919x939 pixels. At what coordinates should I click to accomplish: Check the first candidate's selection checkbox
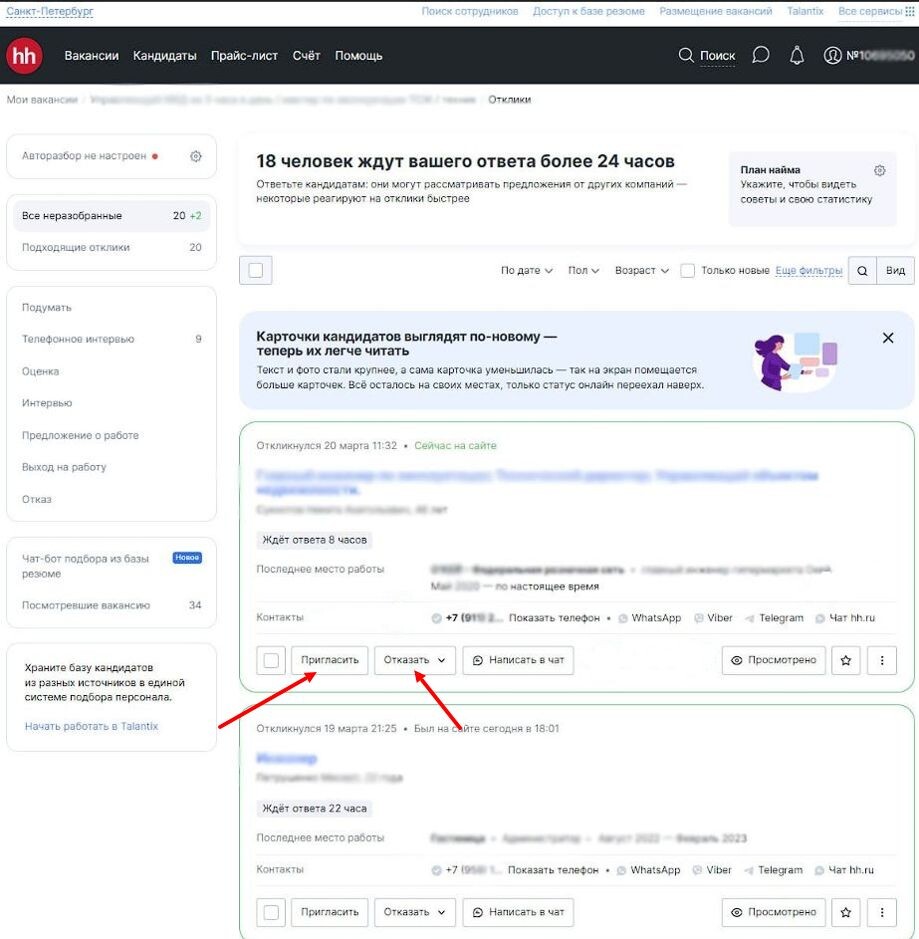(271, 661)
